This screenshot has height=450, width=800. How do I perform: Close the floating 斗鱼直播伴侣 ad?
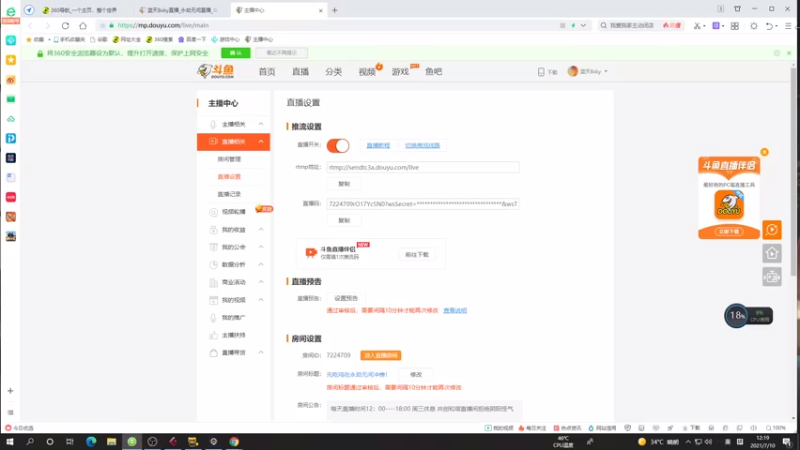[764, 152]
